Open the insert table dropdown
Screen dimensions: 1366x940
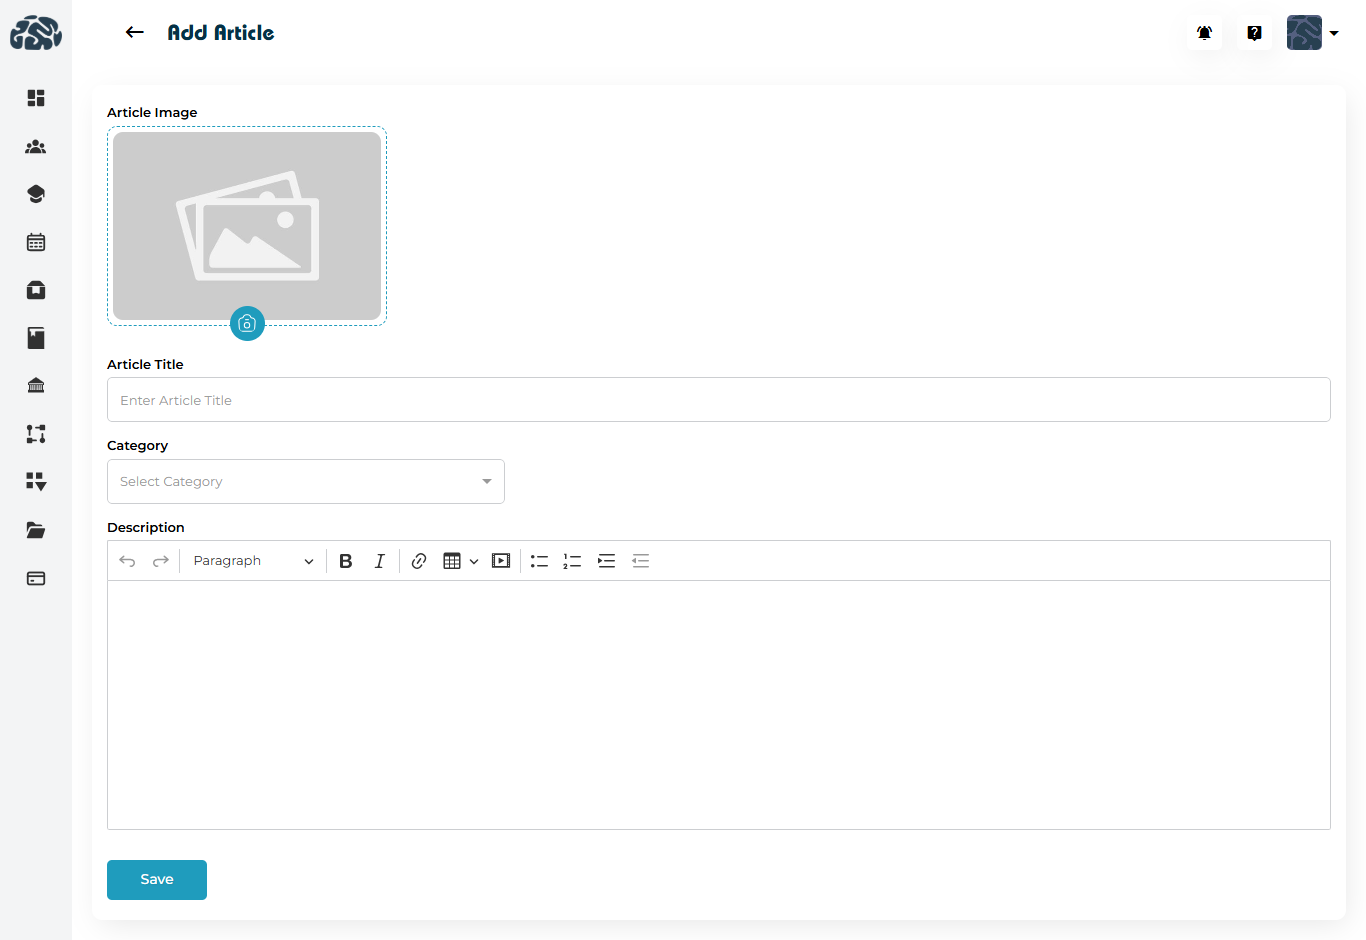coord(460,561)
